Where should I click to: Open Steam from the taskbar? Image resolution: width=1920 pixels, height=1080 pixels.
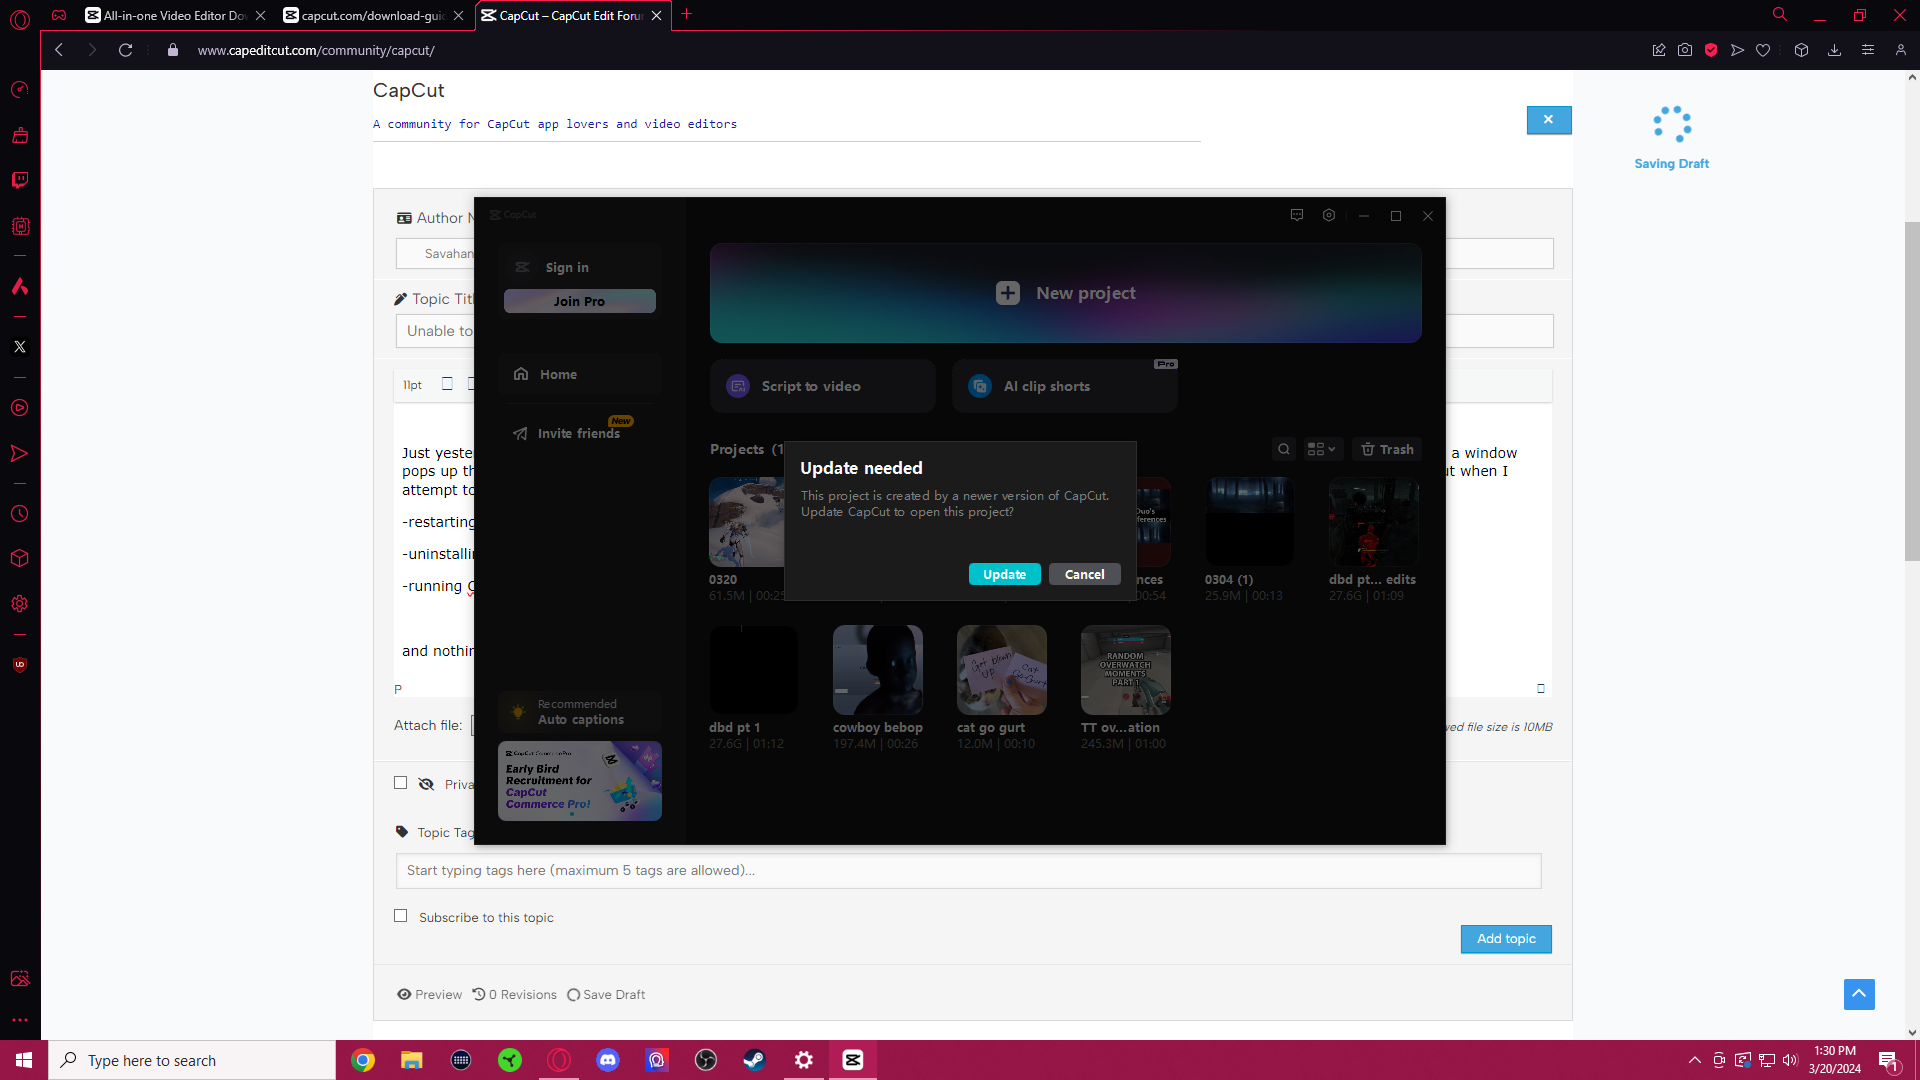click(755, 1060)
